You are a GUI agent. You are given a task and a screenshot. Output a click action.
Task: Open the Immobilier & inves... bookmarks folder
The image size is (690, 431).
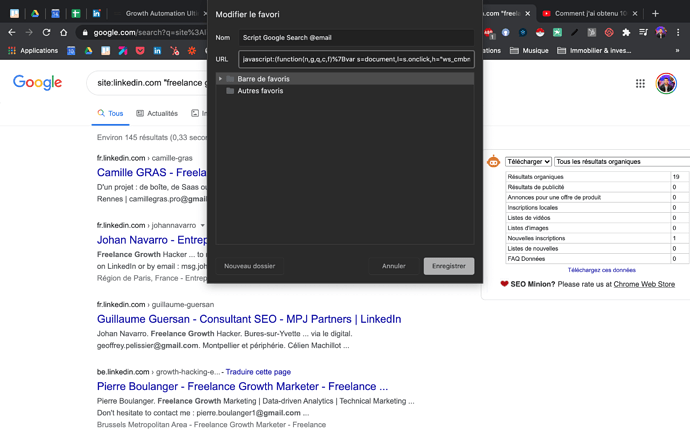[594, 51]
